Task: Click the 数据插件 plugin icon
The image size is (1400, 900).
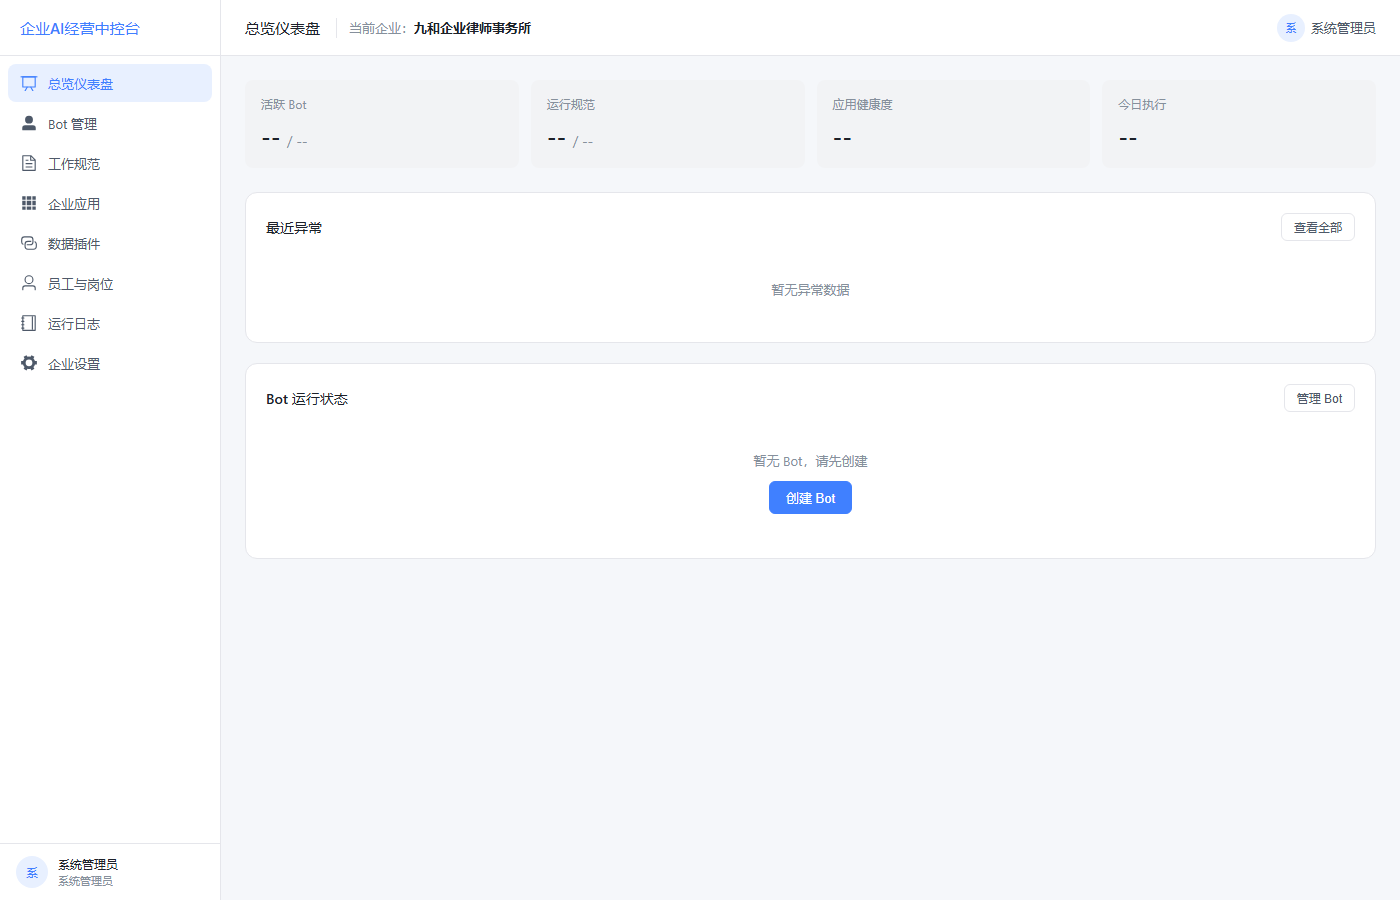Action: 29,243
